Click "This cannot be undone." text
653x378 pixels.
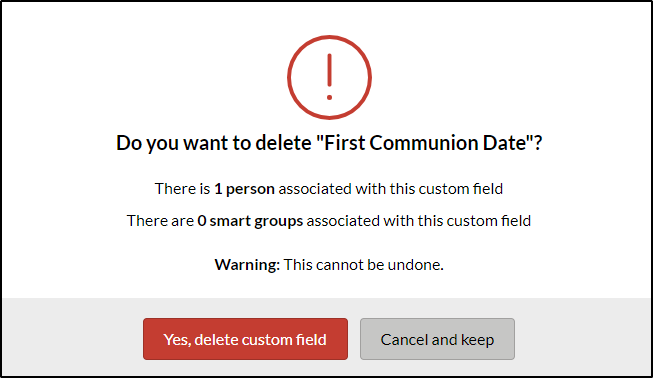(364, 265)
